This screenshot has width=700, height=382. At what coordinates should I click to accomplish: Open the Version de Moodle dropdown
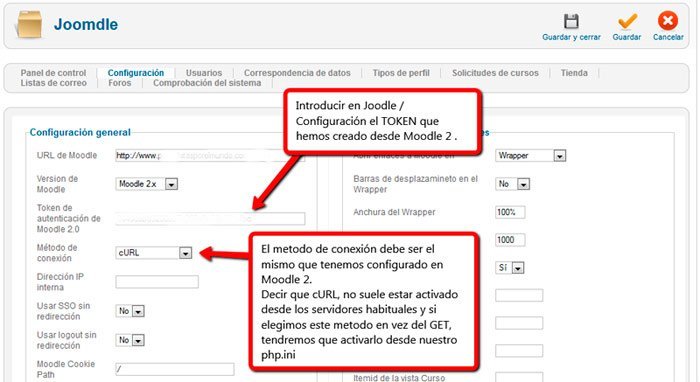[146, 184]
